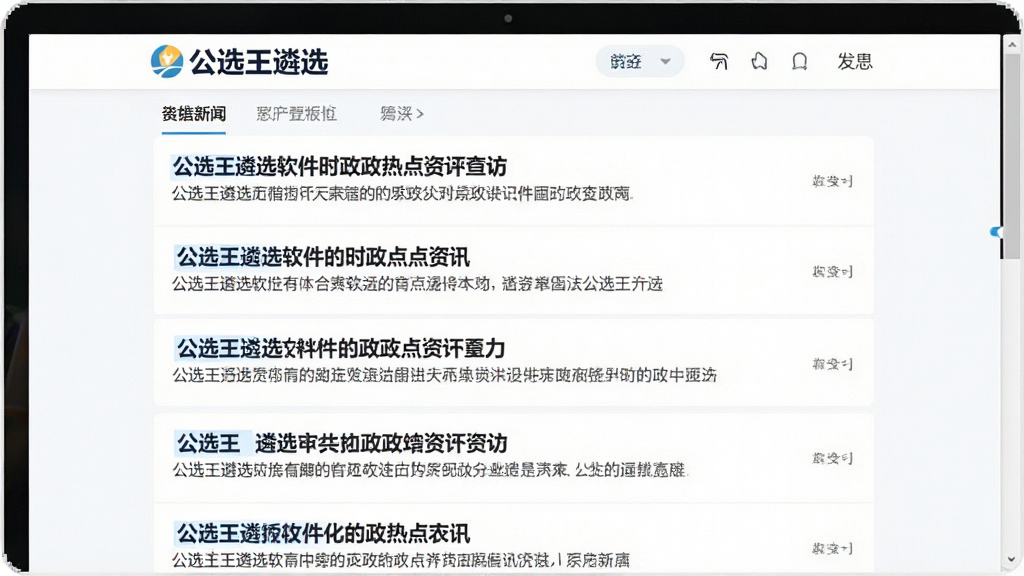Click the middle header icon before 发思
This screenshot has height=576, width=1024.
[759, 61]
